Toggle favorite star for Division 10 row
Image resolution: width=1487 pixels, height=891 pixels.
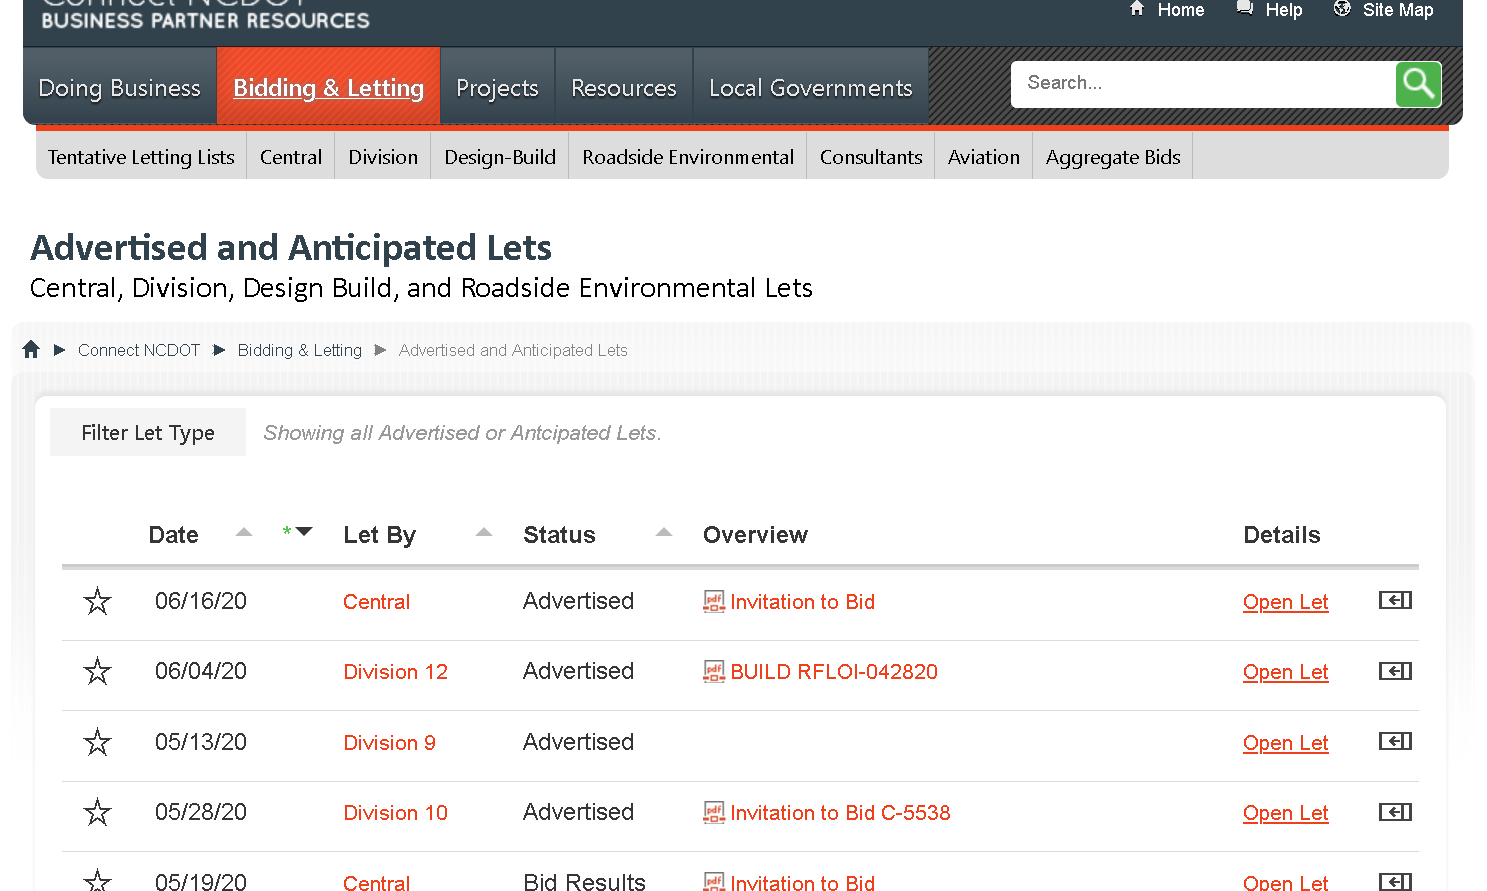97,812
